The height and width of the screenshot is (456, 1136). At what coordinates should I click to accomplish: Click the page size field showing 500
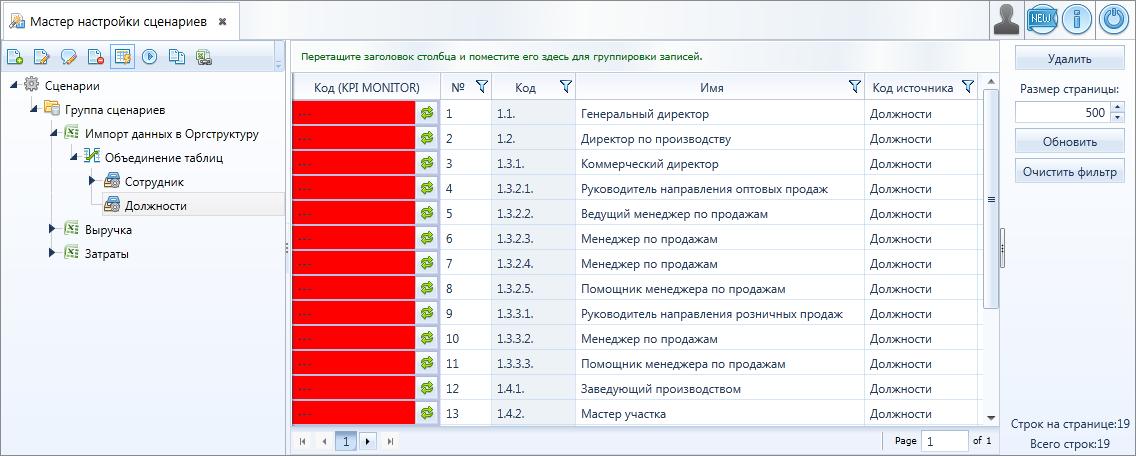tap(1063, 112)
